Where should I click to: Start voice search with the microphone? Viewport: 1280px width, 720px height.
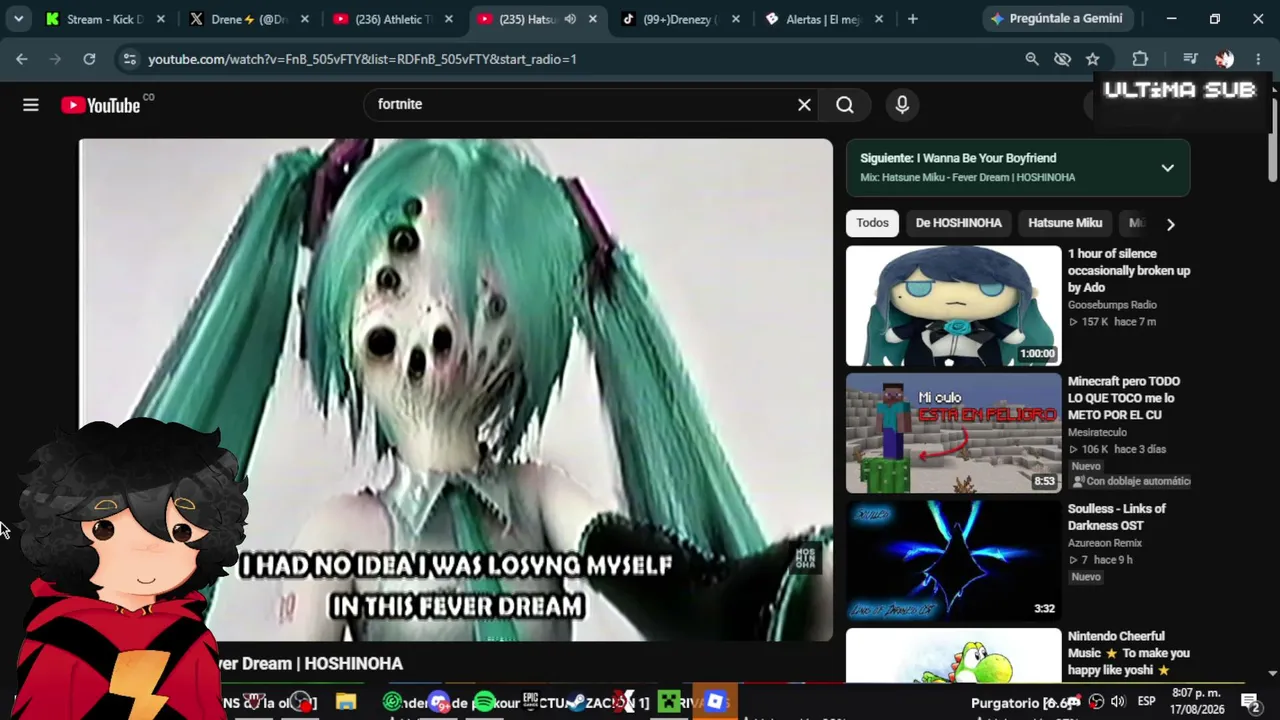(x=902, y=104)
